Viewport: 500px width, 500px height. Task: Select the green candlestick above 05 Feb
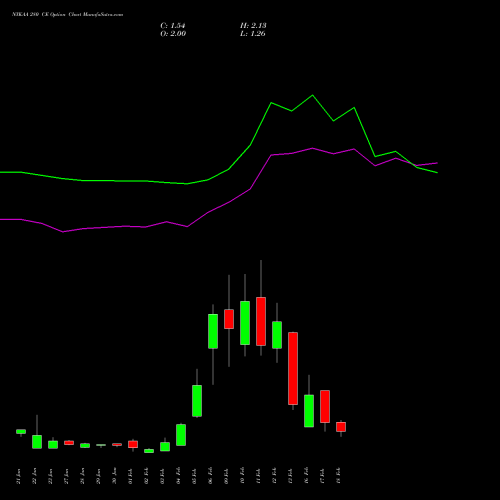pyautogui.click(x=197, y=401)
